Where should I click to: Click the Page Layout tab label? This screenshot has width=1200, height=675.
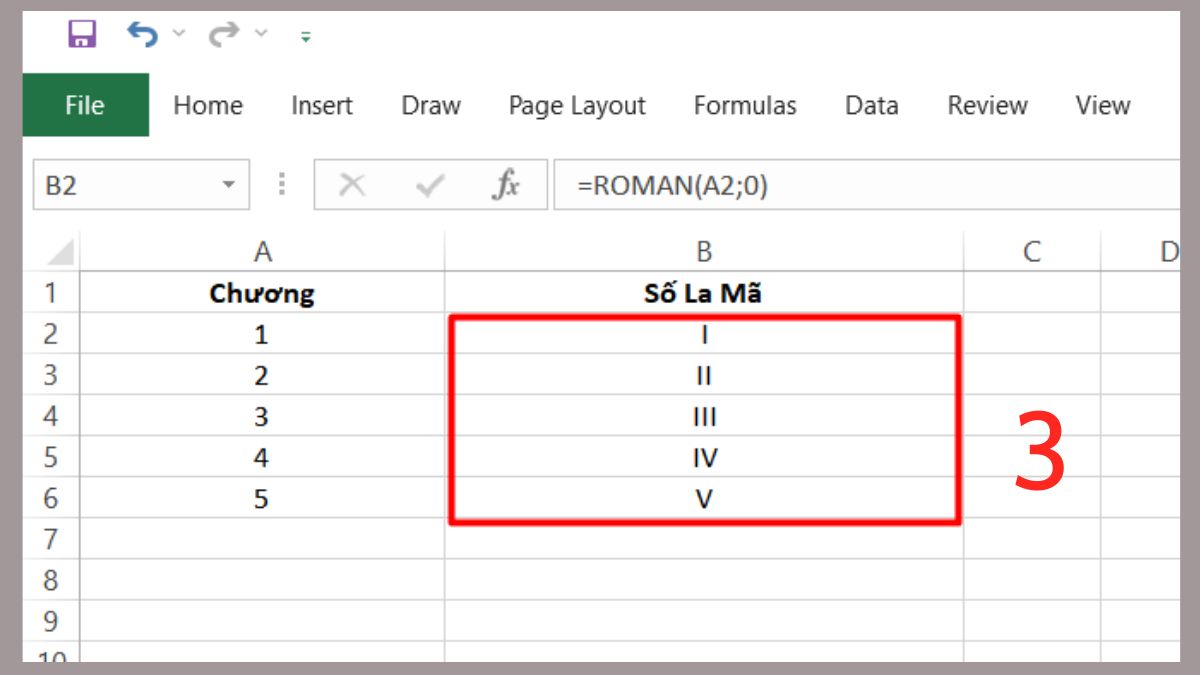point(577,105)
